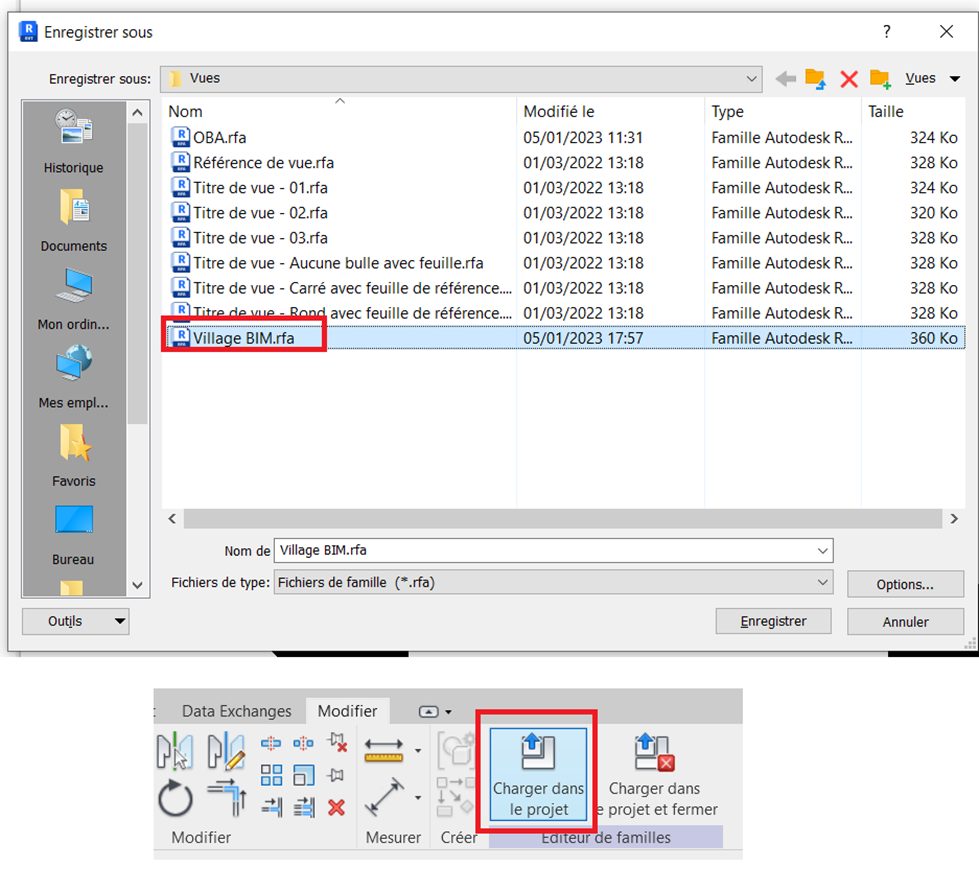This screenshot has height=890, width=979.
Task: Click the red X delete icon in dialog toolbar
Action: 849,79
